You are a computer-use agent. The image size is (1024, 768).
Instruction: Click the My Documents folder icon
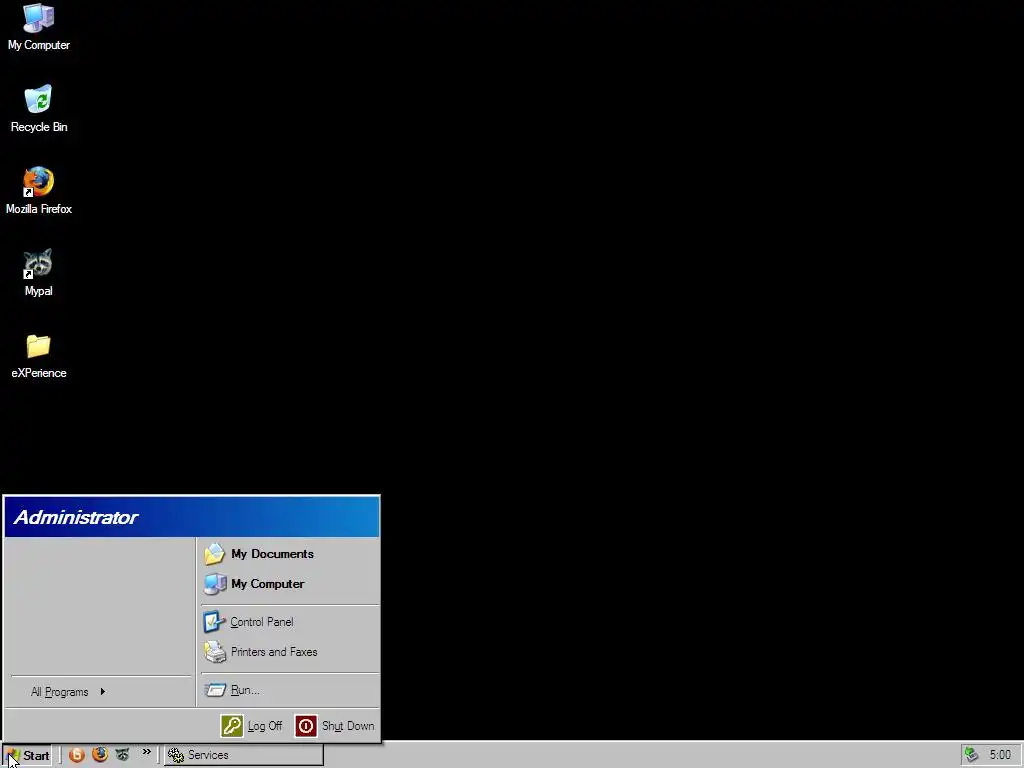pos(214,554)
